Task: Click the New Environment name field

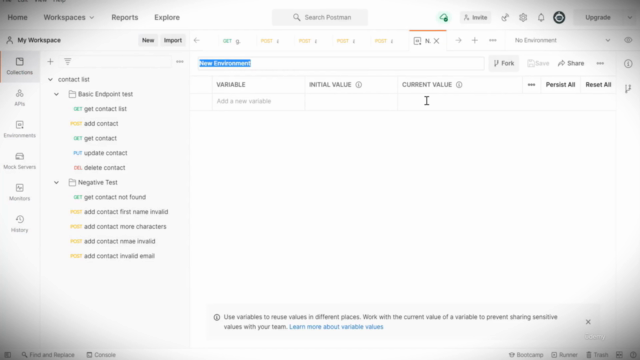Action: [341, 63]
